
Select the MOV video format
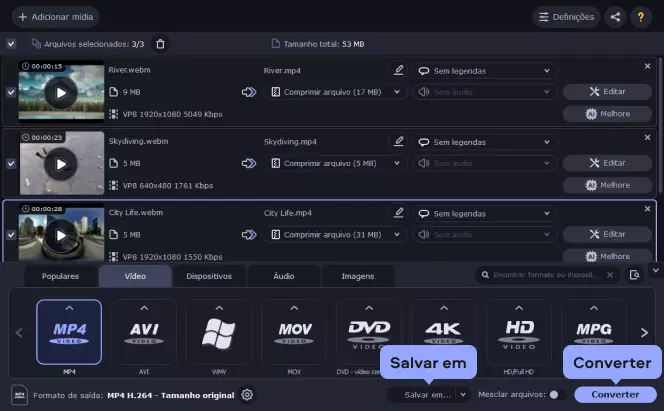pyautogui.click(x=294, y=332)
